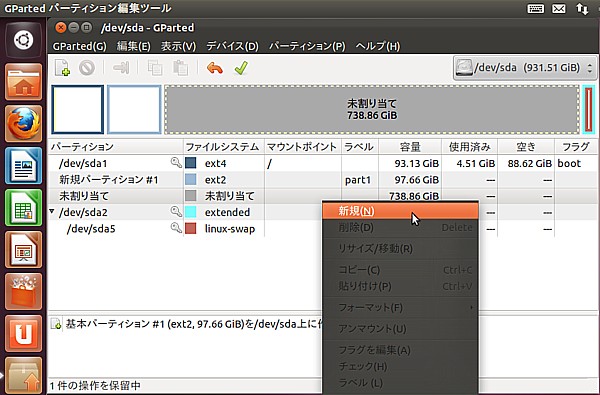Collapse the /dev/sda2 tree expander

click(52, 211)
